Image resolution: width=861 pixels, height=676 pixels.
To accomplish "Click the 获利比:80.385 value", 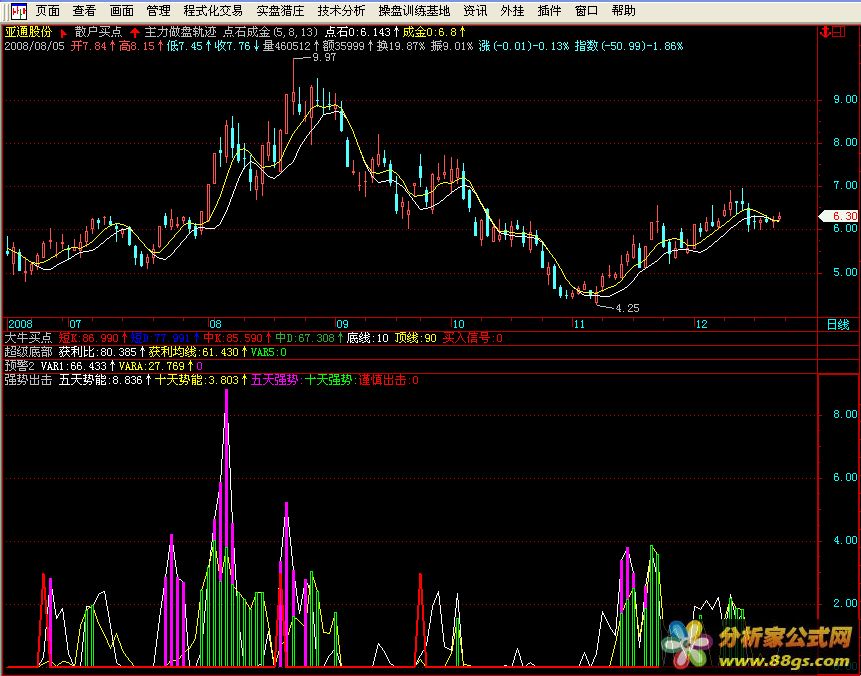I will pos(97,352).
